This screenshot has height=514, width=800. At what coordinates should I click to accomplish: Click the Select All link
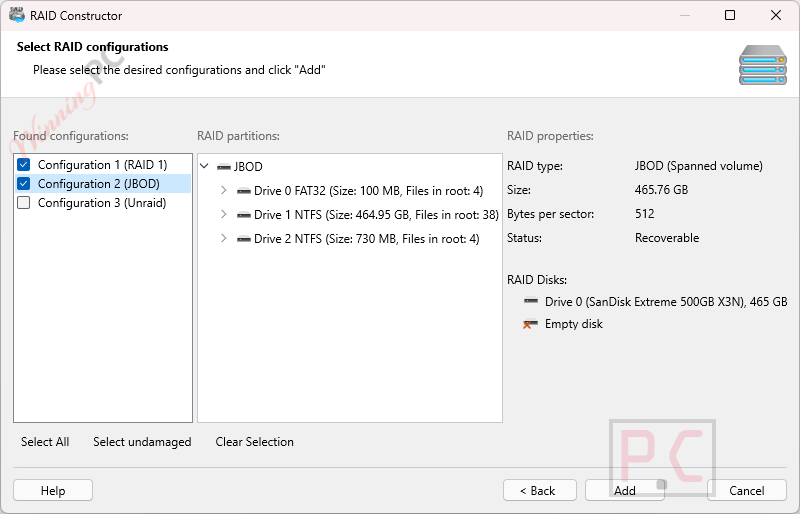click(x=45, y=442)
